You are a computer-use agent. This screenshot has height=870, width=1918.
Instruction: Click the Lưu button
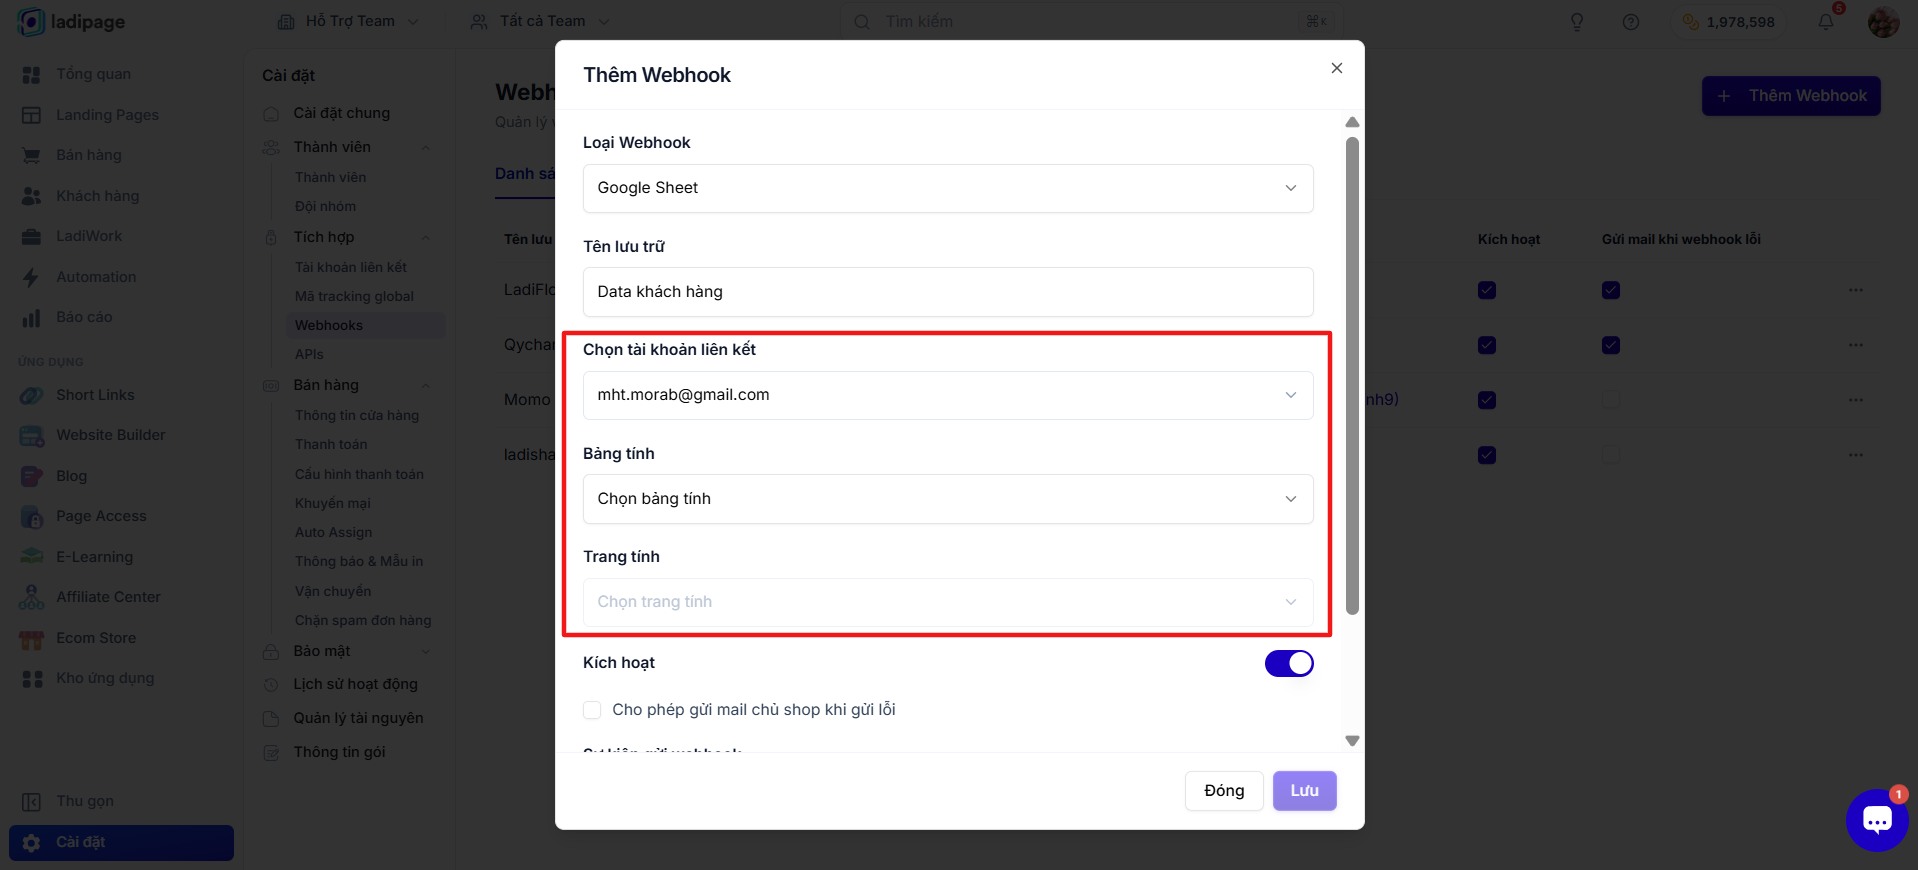click(1304, 790)
